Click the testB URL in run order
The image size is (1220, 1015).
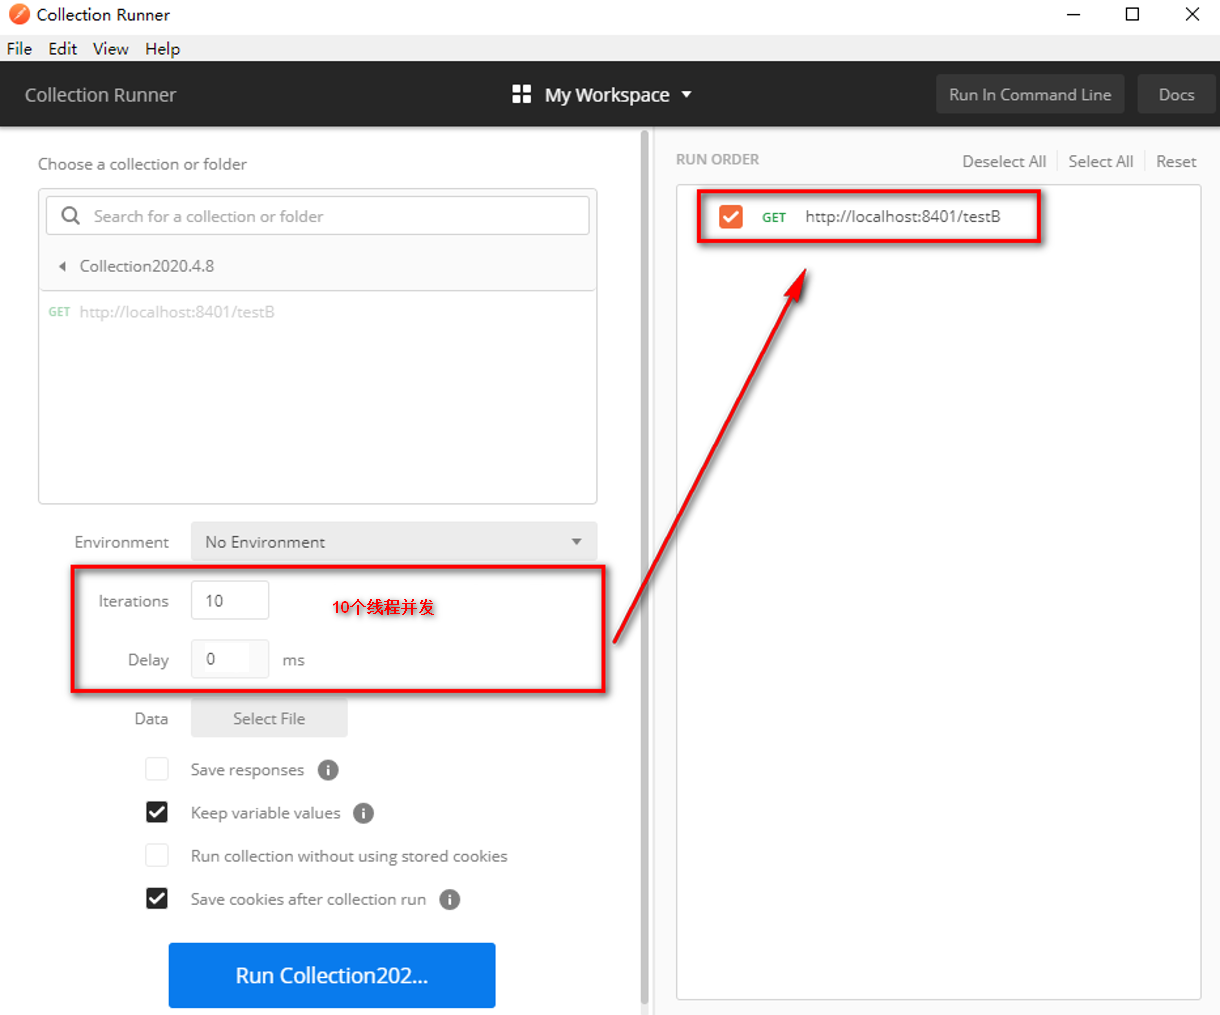pyautogui.click(x=903, y=216)
